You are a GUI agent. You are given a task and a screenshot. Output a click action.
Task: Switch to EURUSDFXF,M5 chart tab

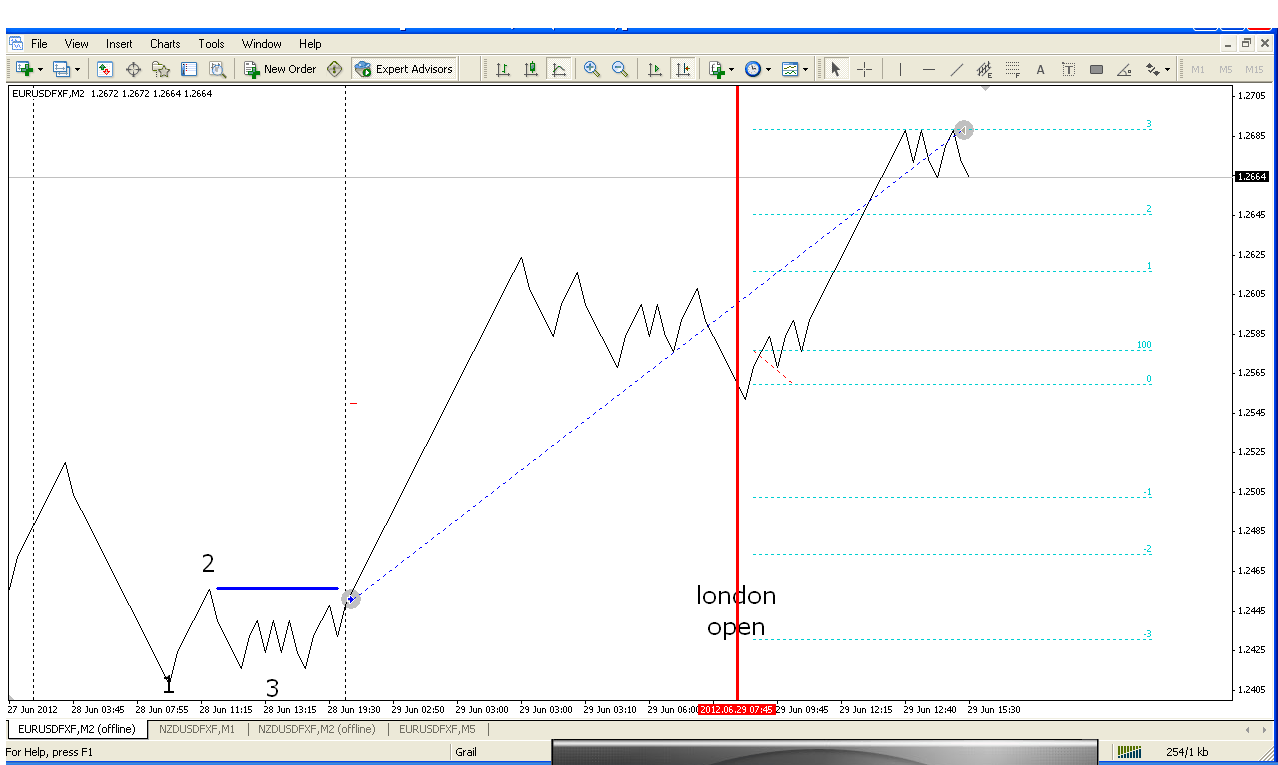(x=437, y=729)
